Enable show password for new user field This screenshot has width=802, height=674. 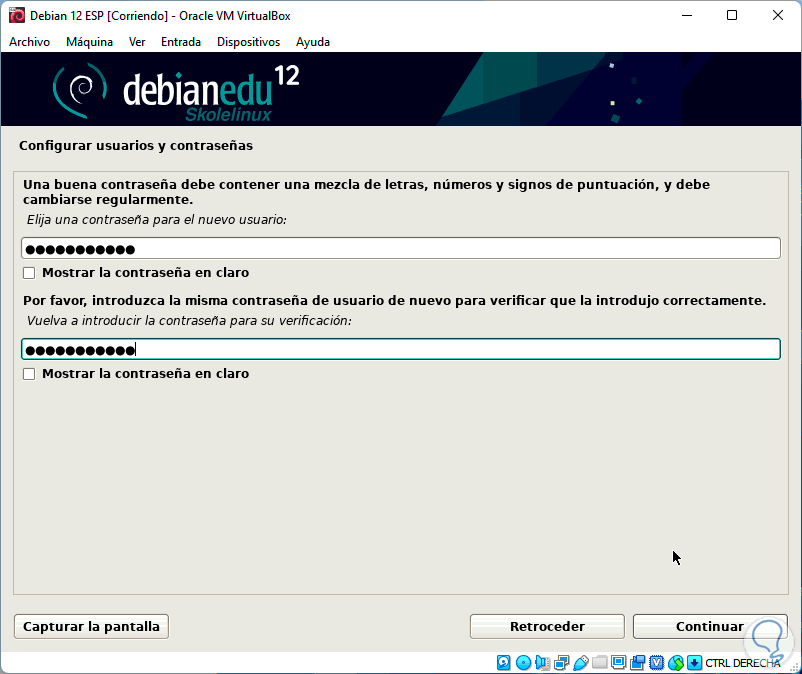29,273
